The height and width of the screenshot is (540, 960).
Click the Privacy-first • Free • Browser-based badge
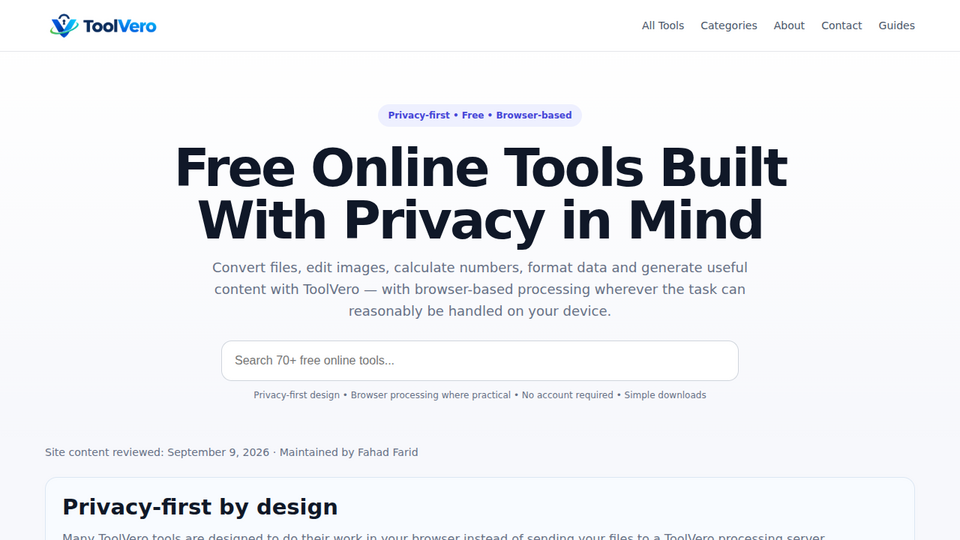pyautogui.click(x=480, y=115)
